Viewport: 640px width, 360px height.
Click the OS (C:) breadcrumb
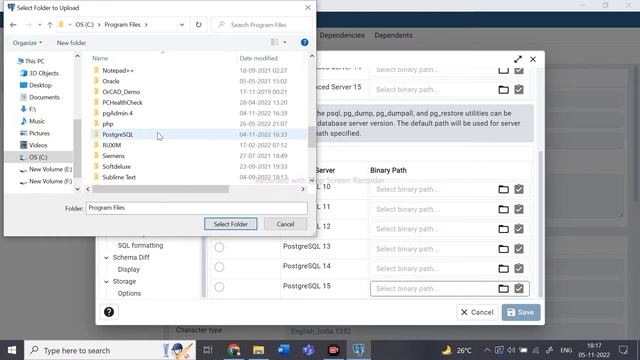coord(84,25)
